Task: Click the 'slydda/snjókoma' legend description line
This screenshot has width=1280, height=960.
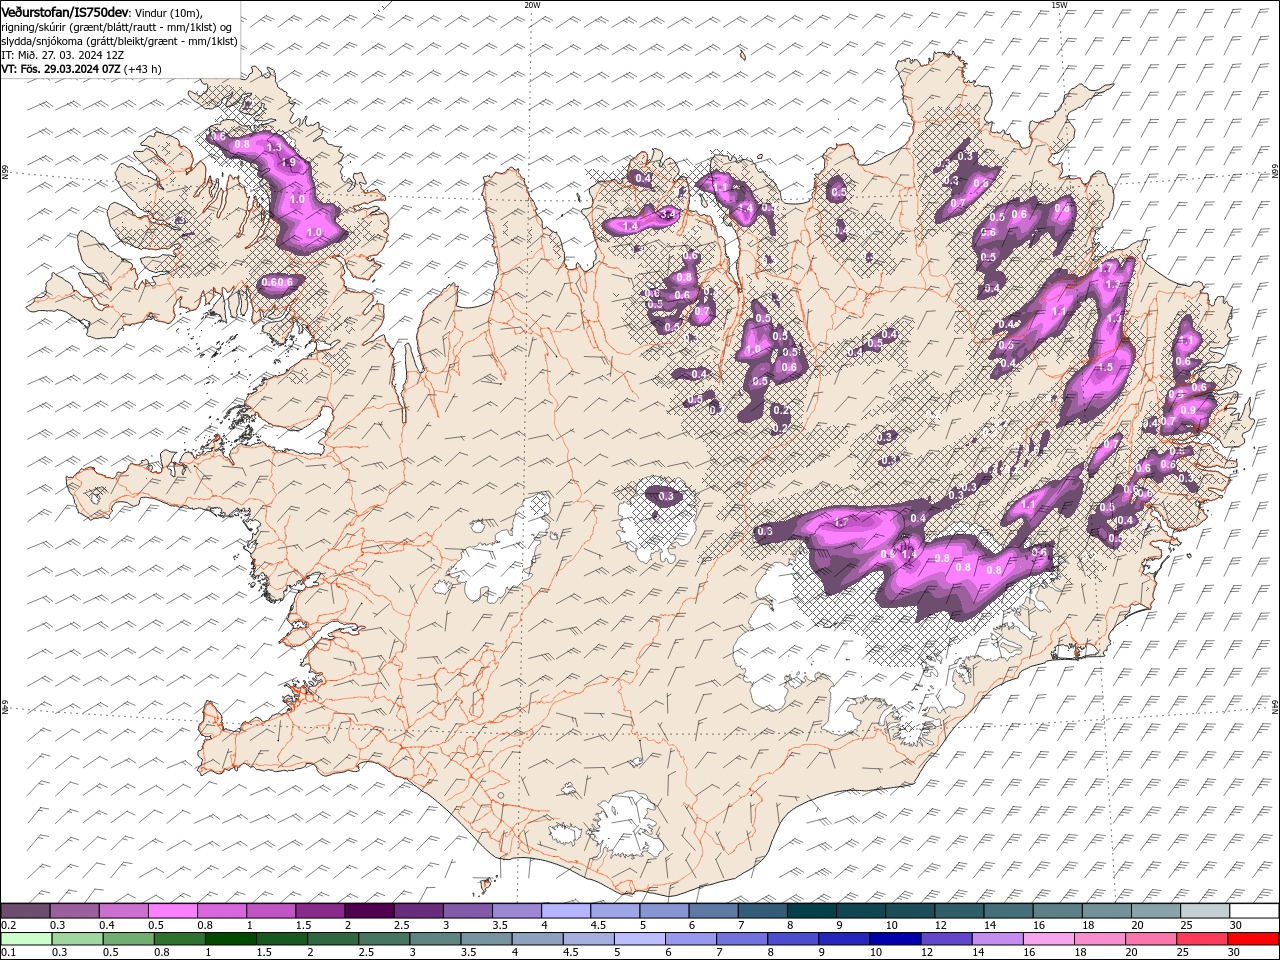Action: click(x=119, y=41)
